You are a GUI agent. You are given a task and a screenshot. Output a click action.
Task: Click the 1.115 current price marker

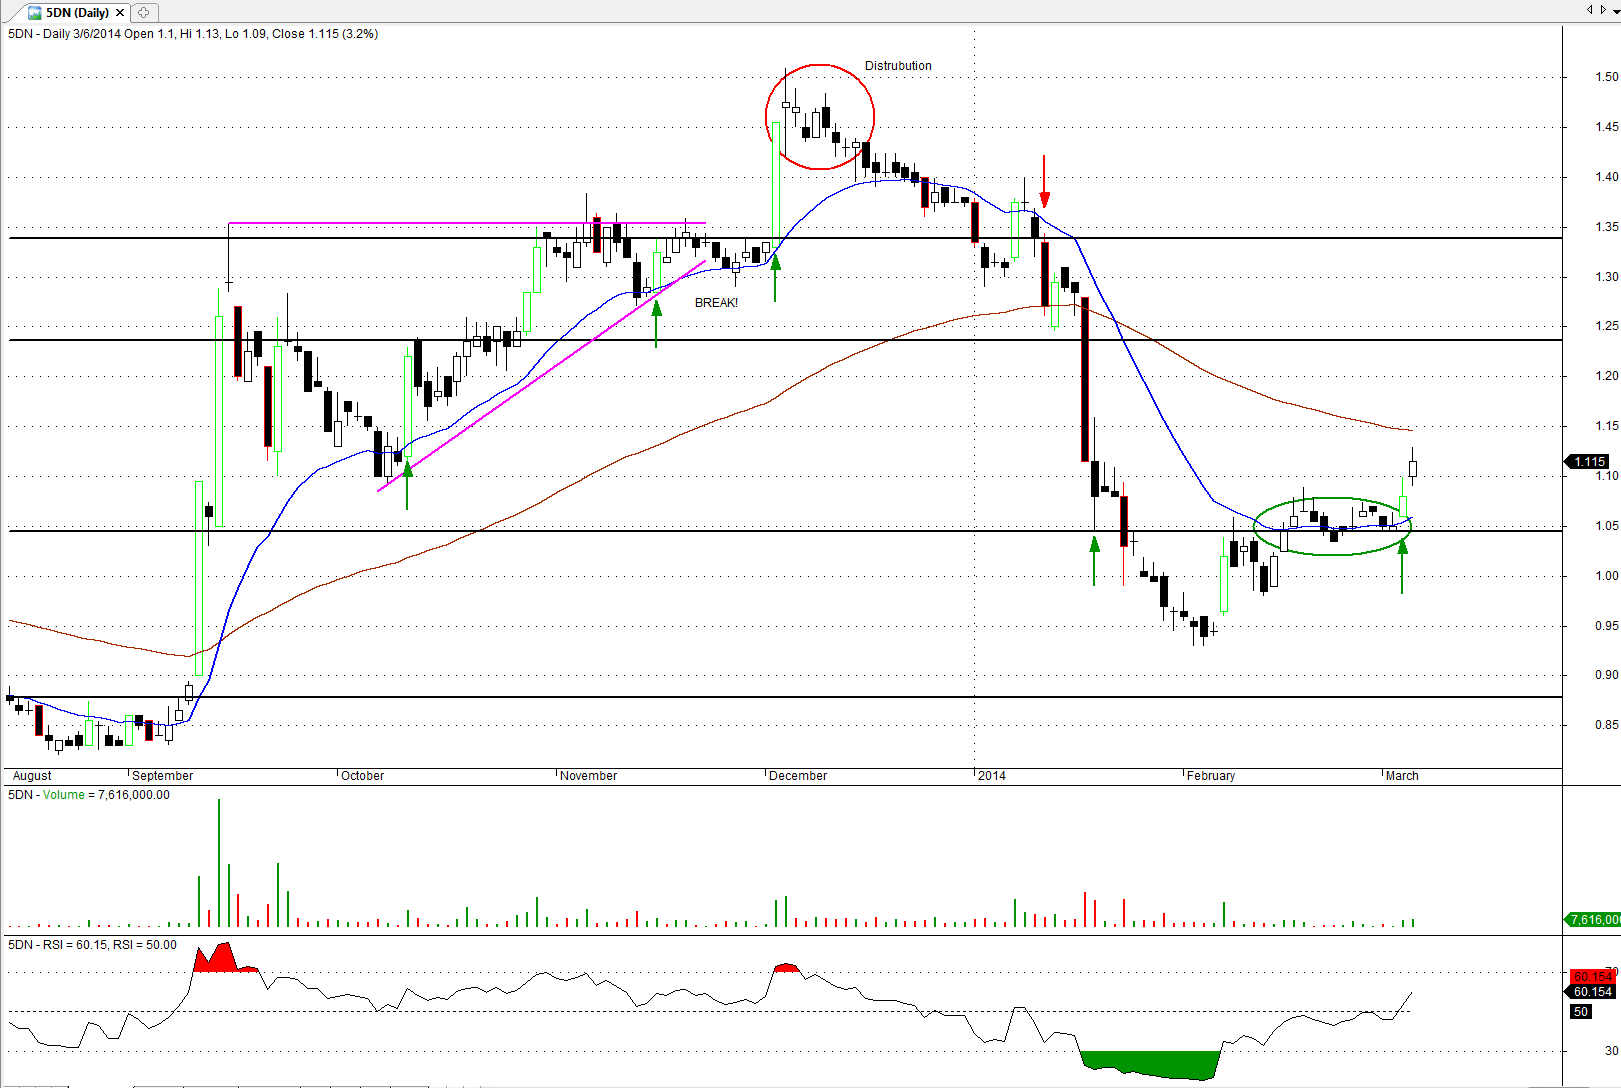point(1589,462)
